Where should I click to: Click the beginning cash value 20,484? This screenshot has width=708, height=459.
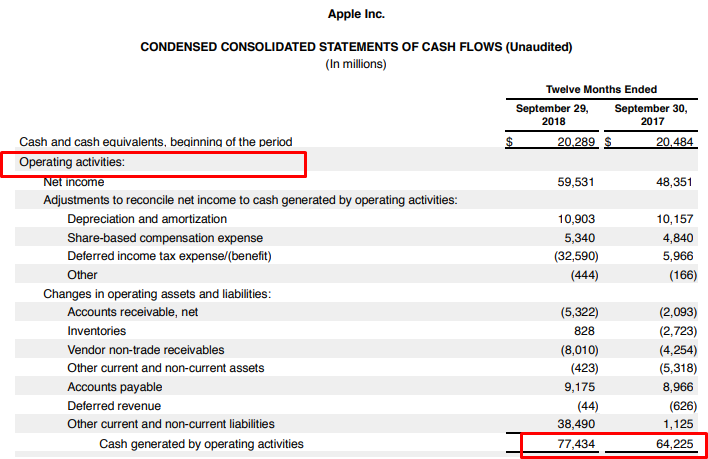[674, 142]
